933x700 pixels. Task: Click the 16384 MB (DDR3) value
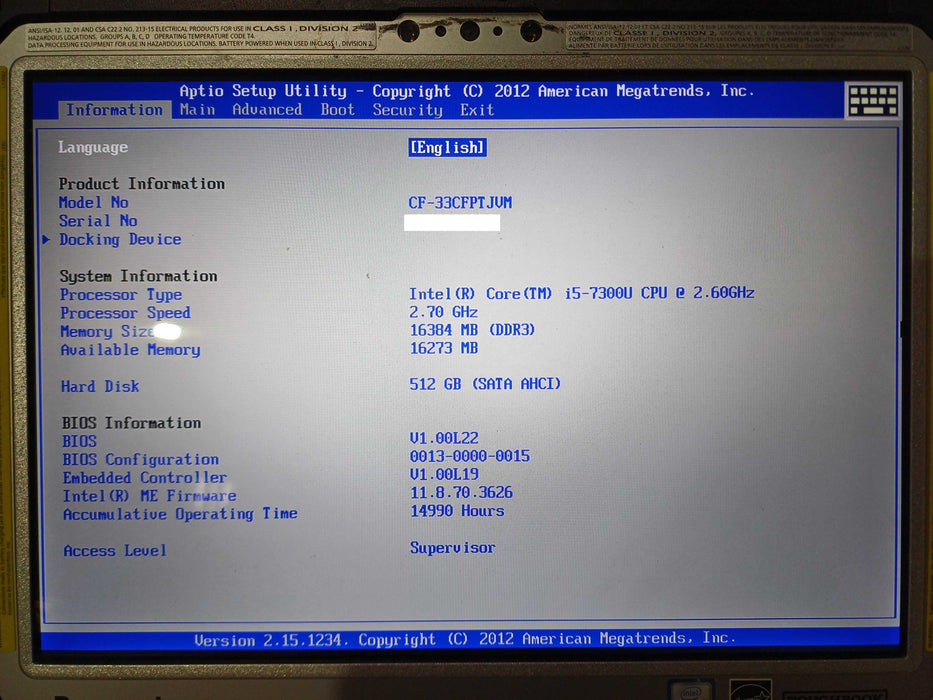click(472, 330)
